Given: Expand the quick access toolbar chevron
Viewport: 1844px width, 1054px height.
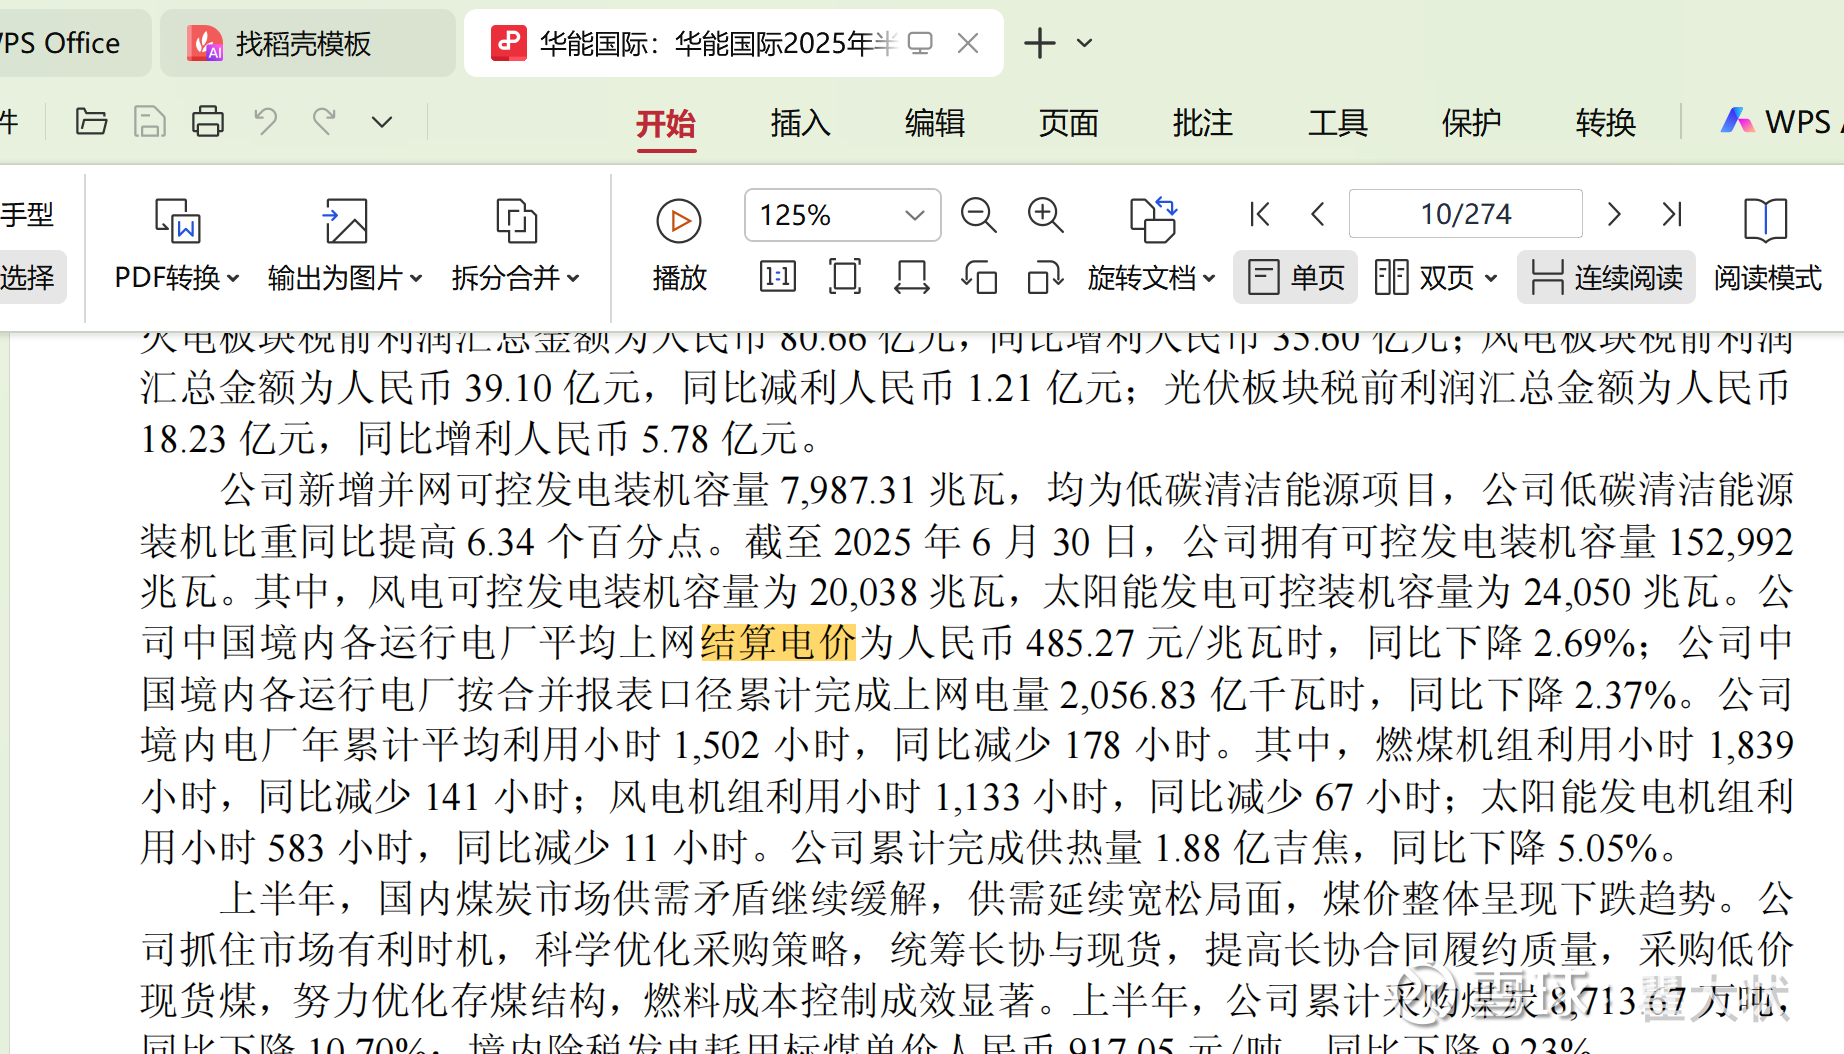Looking at the screenshot, I should (x=382, y=123).
